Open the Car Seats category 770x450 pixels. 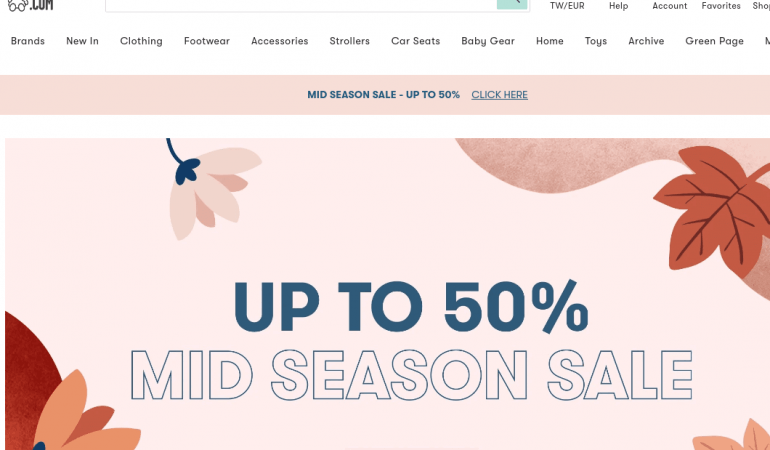pos(415,41)
